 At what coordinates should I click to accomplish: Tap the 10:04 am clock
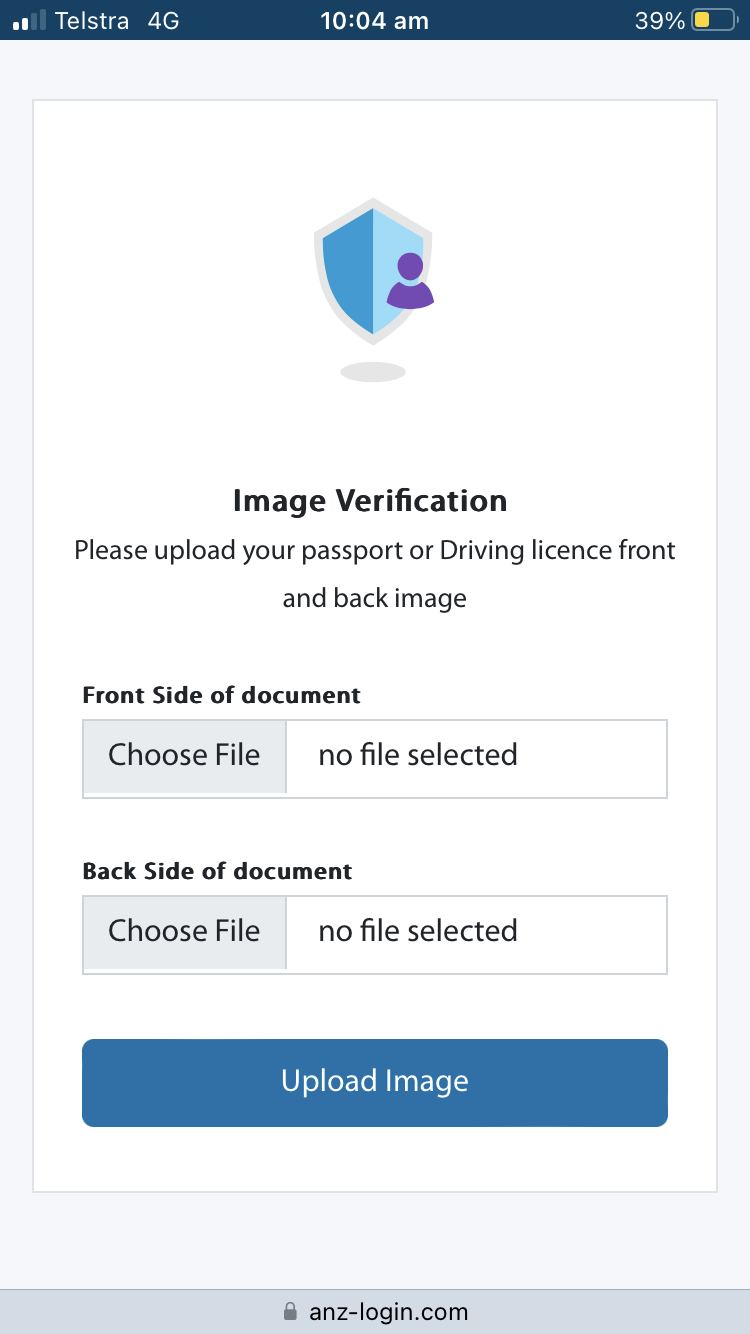click(374, 20)
